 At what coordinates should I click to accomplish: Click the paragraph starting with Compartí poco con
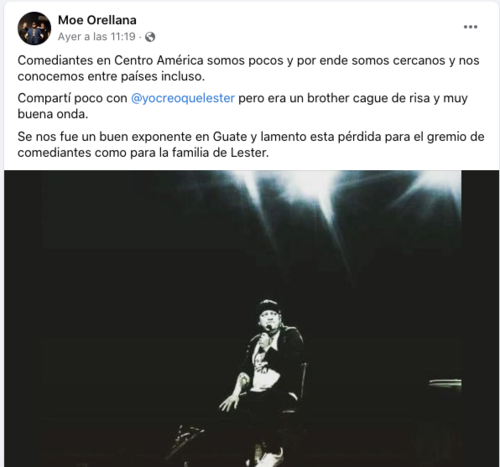[x=243, y=106]
